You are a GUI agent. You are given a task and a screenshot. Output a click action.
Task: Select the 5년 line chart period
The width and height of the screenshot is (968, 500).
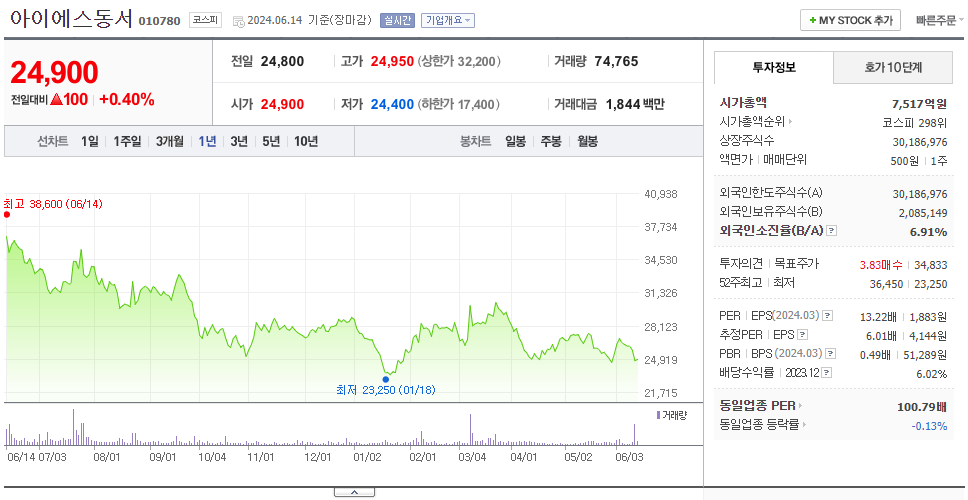point(271,141)
